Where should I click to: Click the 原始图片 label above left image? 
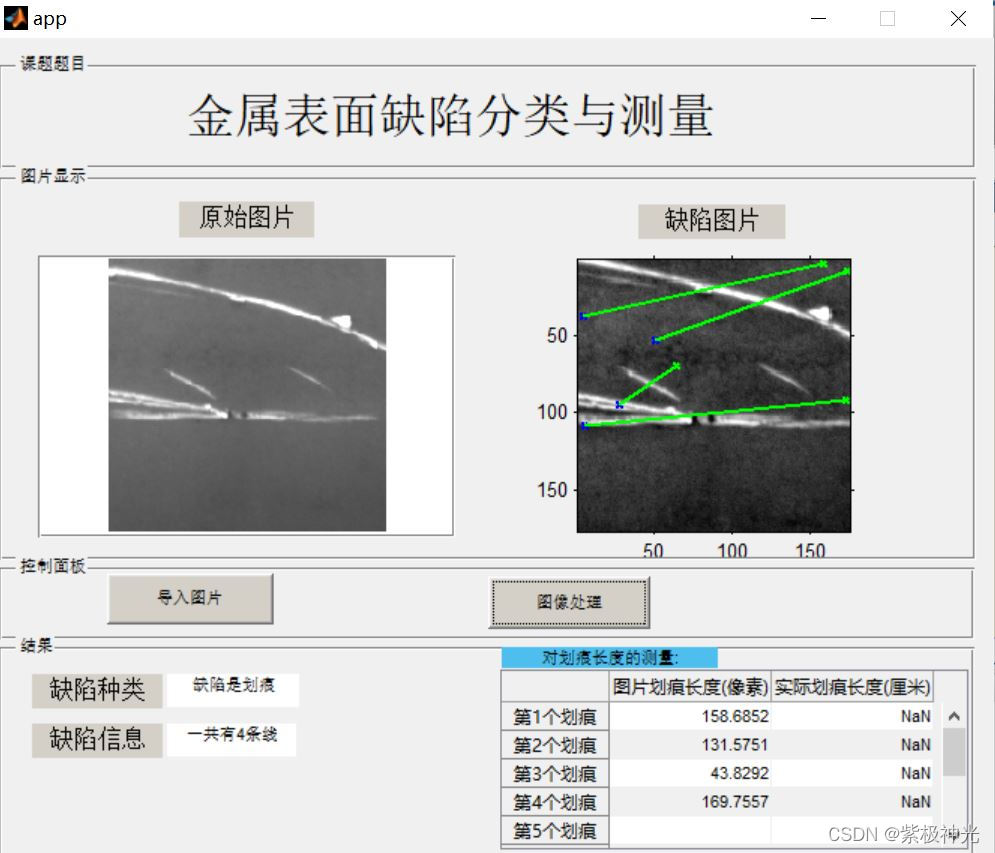click(246, 219)
